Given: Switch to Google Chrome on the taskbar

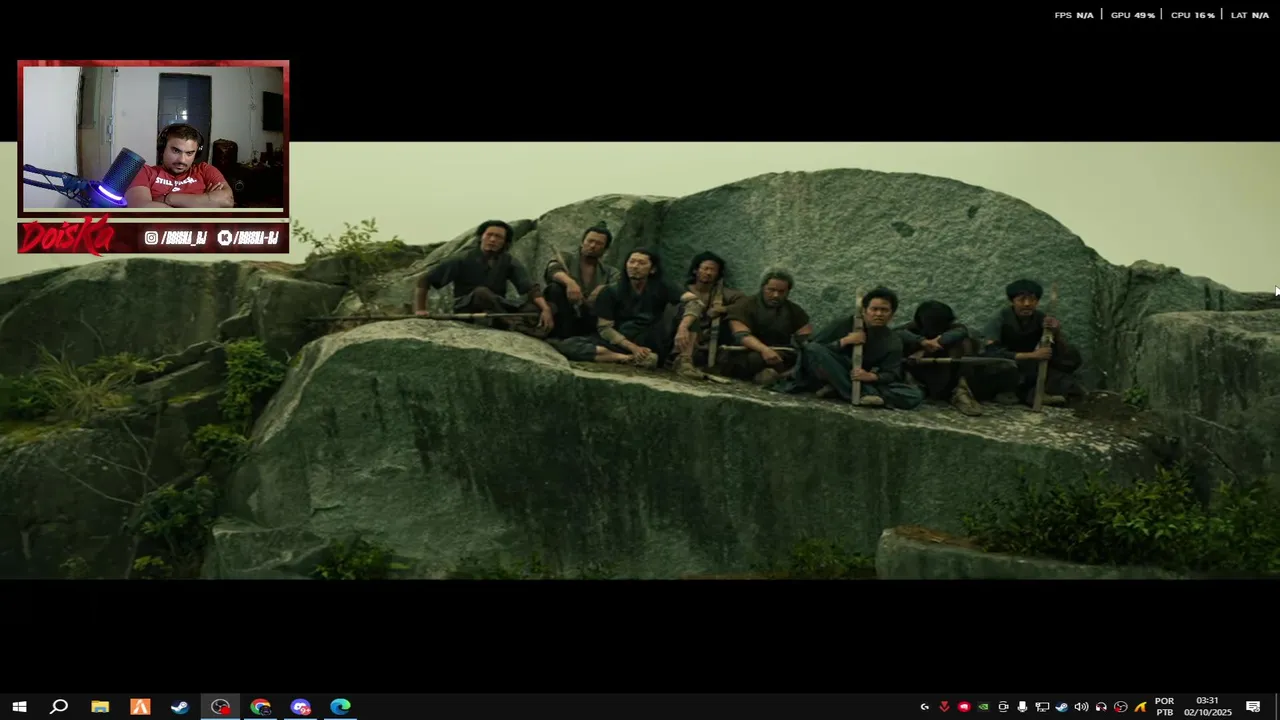Looking at the screenshot, I should 260,706.
